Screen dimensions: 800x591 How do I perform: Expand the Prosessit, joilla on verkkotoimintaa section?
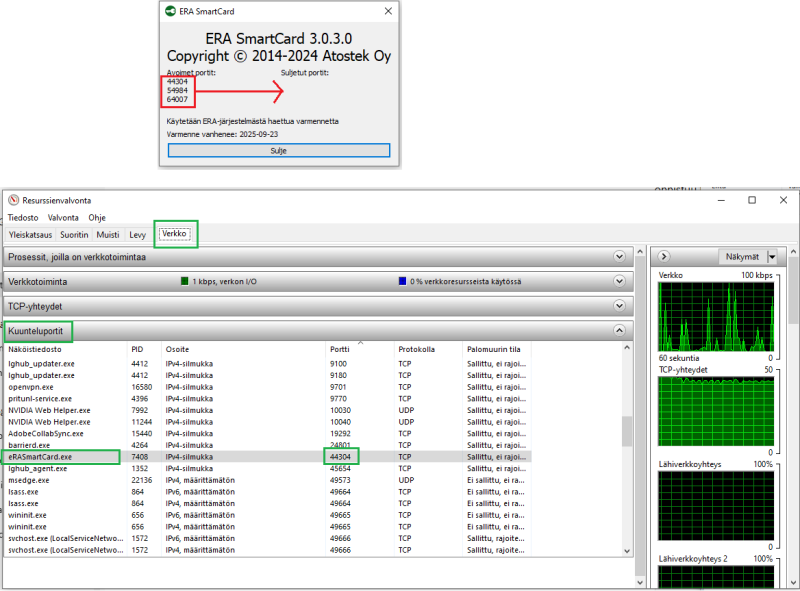619,257
